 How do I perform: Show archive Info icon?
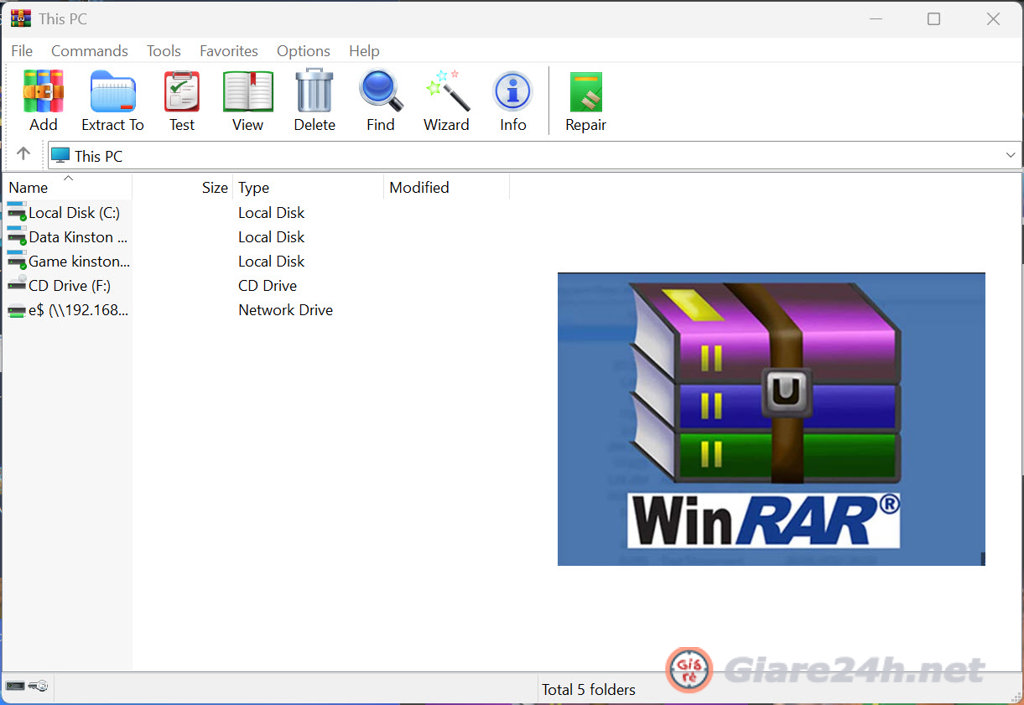point(513,92)
